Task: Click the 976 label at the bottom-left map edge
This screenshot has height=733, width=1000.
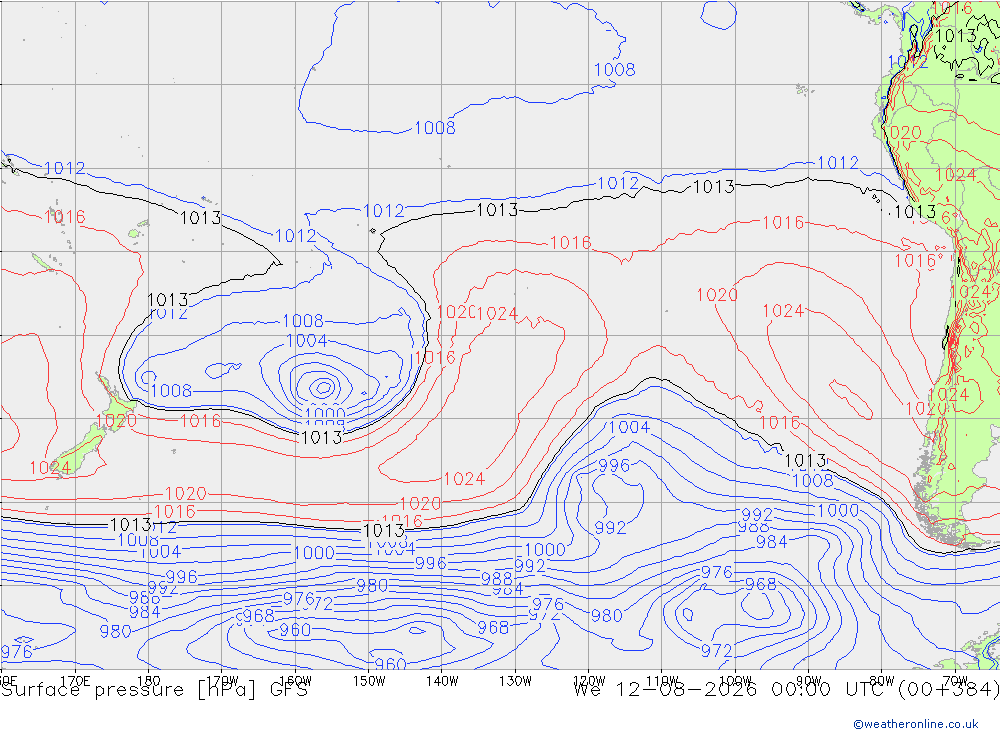Action: (x=16, y=651)
